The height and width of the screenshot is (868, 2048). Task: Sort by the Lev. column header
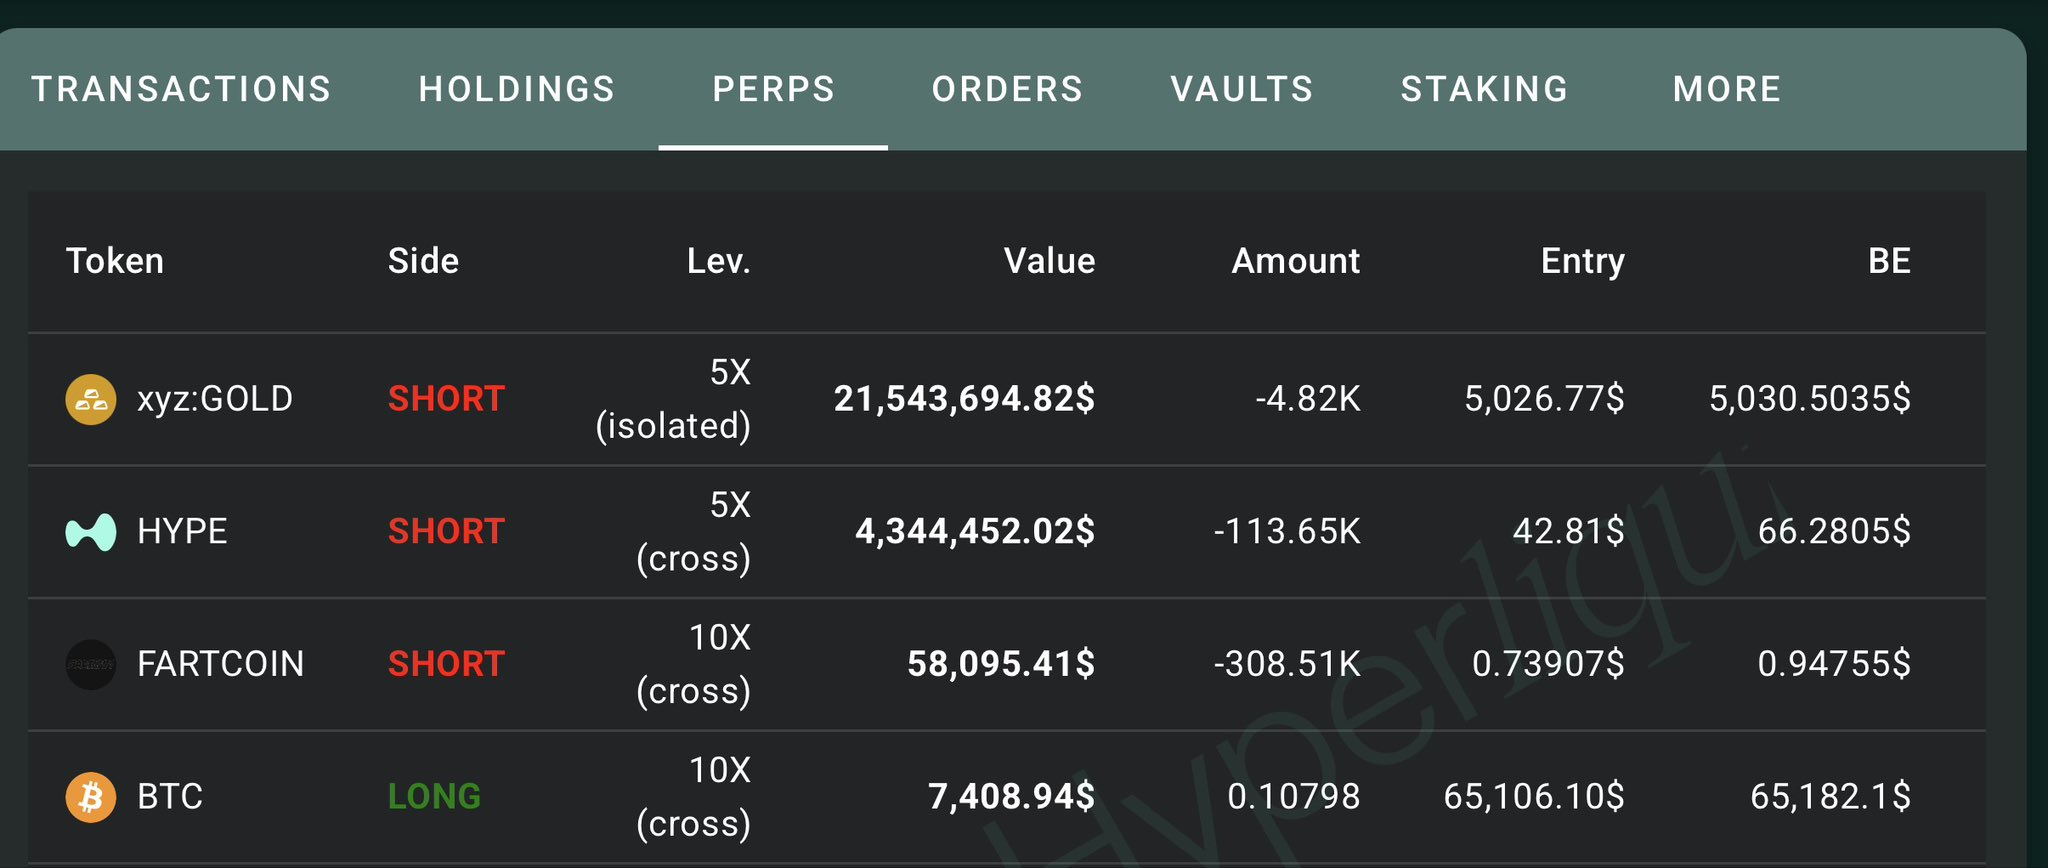click(x=718, y=262)
